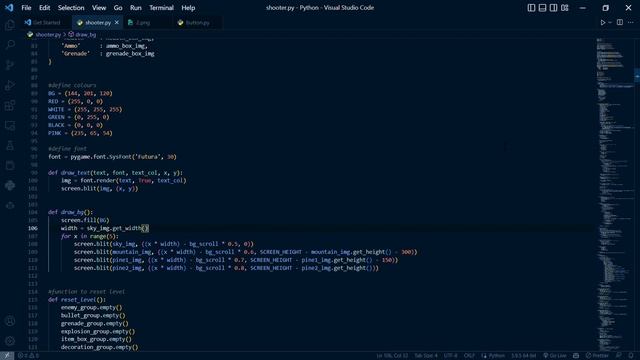Change the CRLF end of line sequence
This screenshot has width=640, height=360.
(x=469, y=356)
